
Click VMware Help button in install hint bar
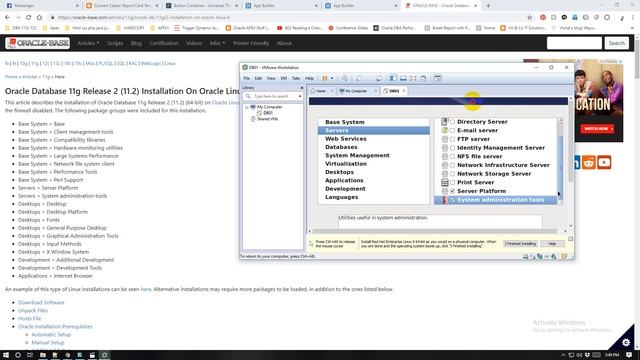coord(552,243)
